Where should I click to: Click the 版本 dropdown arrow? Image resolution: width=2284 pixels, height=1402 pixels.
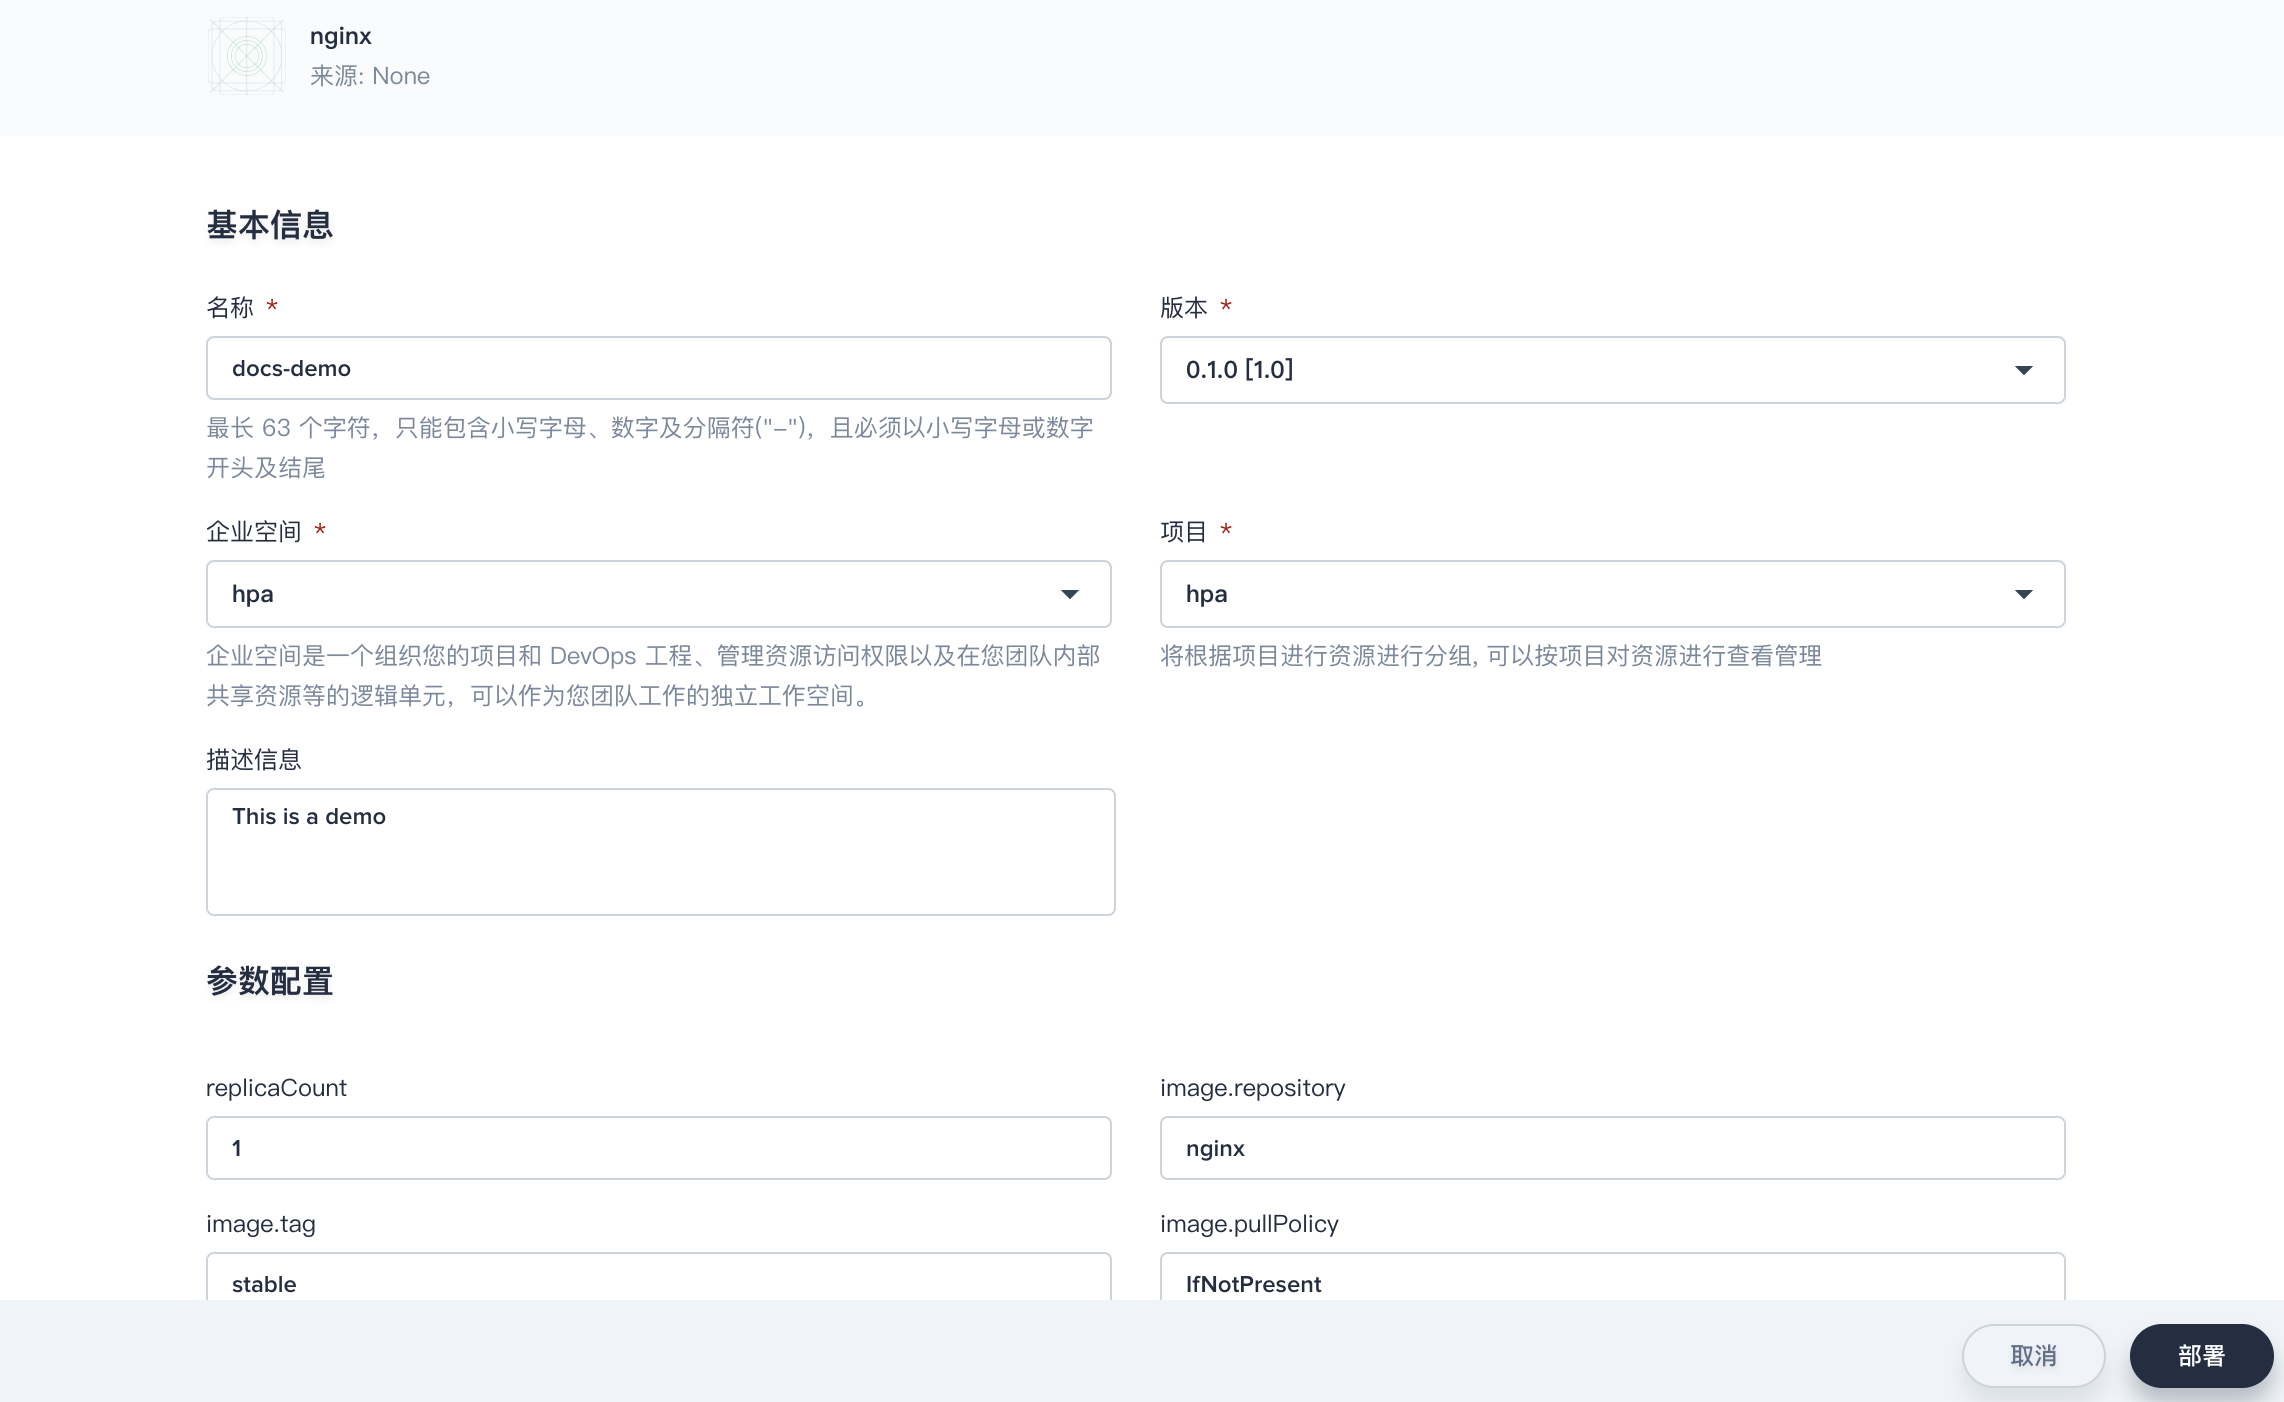(2029, 369)
